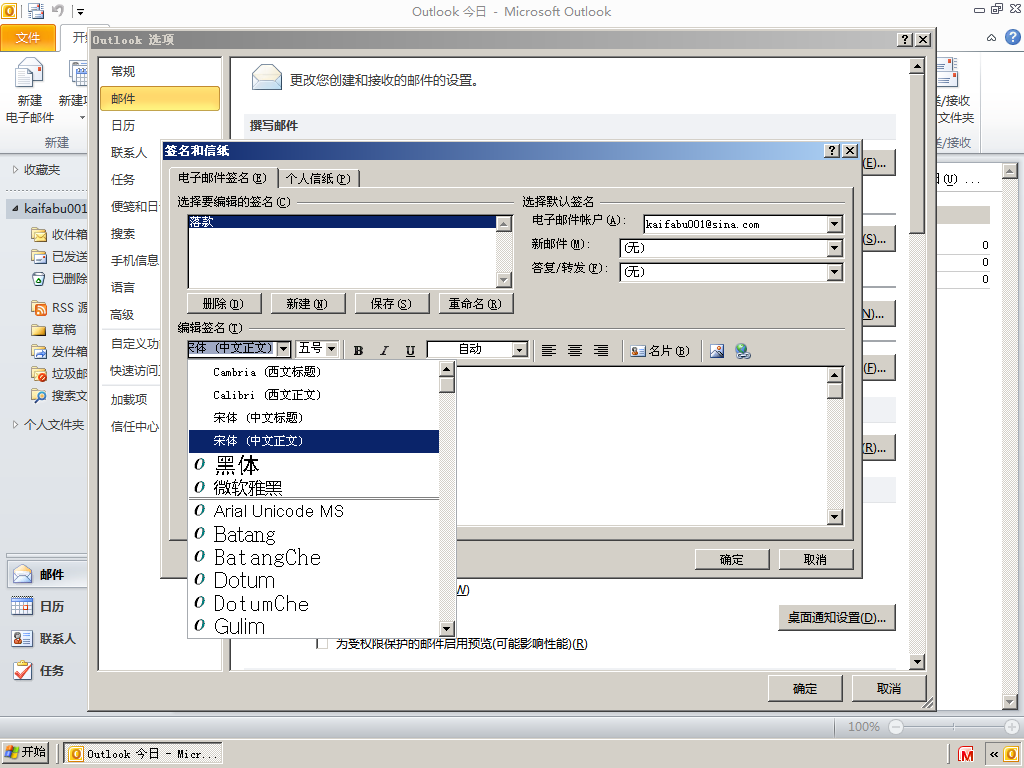Click 桌面通知设置 button
The width and height of the screenshot is (1024, 768).
[x=837, y=618]
